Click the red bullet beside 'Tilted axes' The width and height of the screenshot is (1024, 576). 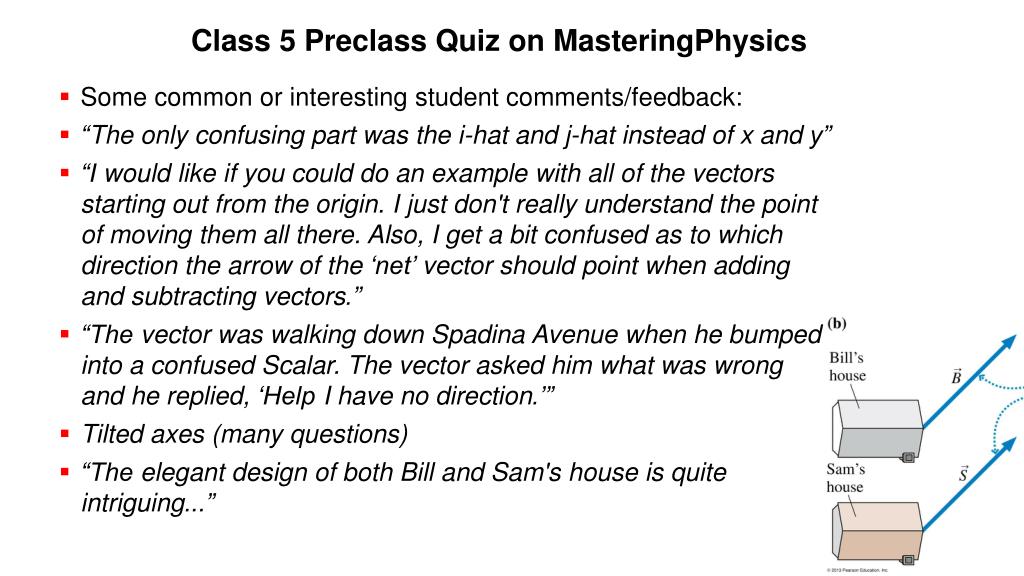point(64,433)
